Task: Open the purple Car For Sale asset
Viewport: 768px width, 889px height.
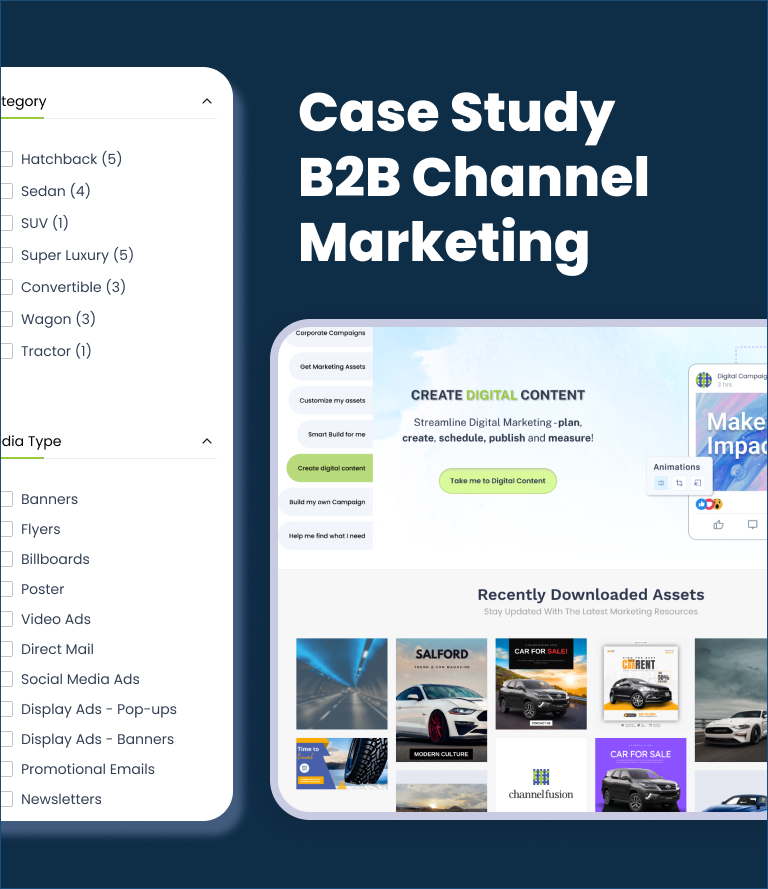Action: coord(640,776)
